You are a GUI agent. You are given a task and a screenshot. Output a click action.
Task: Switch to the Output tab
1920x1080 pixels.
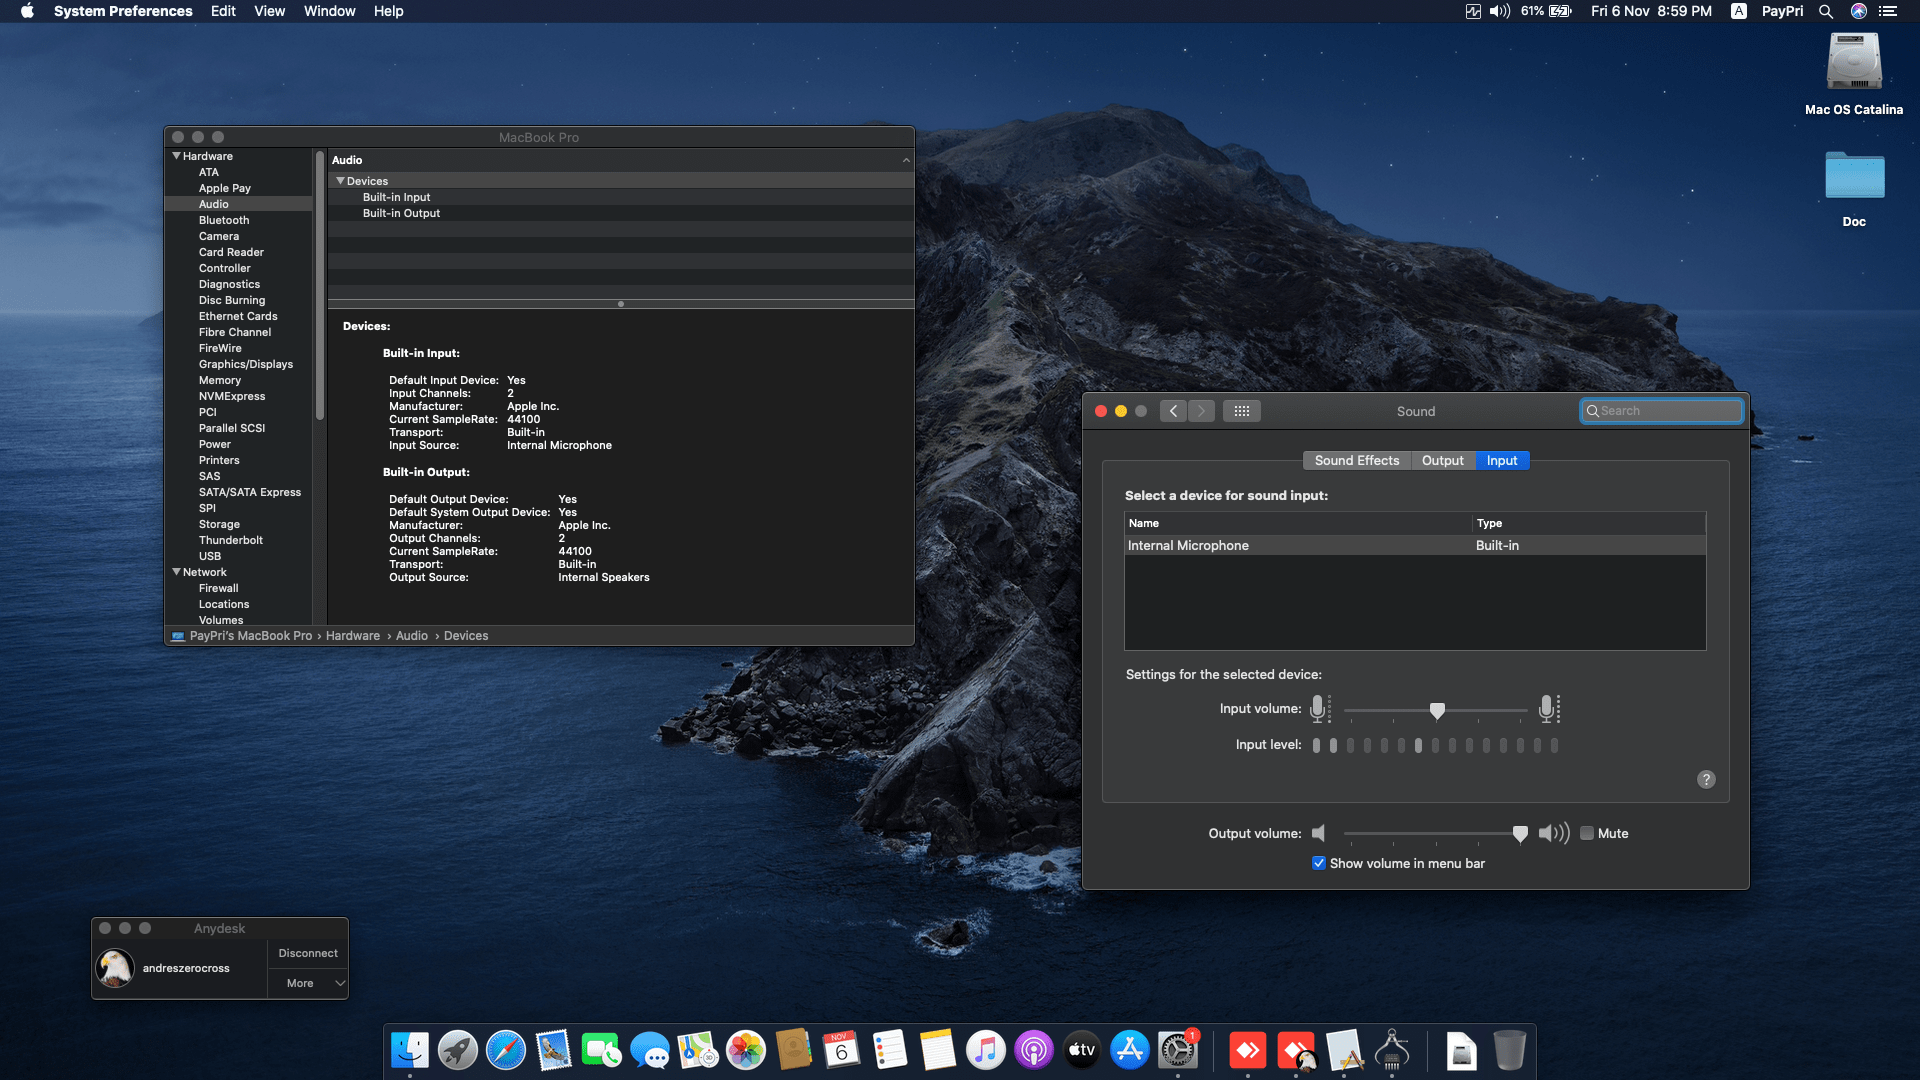(1442, 460)
